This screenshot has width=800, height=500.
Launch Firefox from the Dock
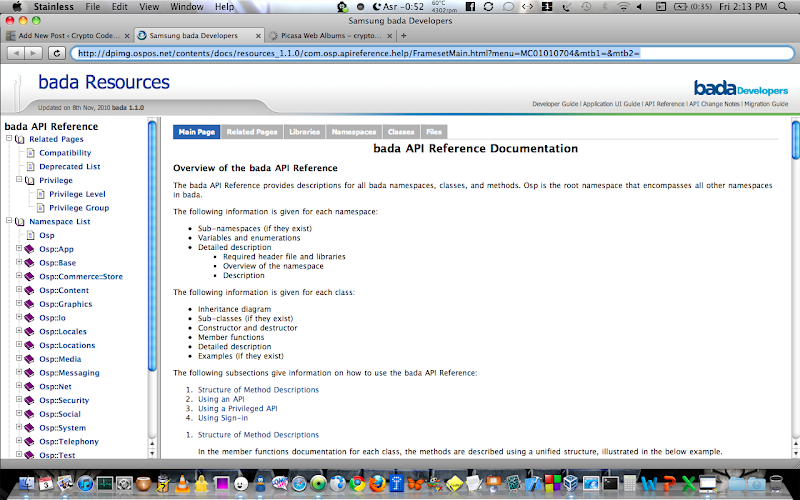pos(377,483)
